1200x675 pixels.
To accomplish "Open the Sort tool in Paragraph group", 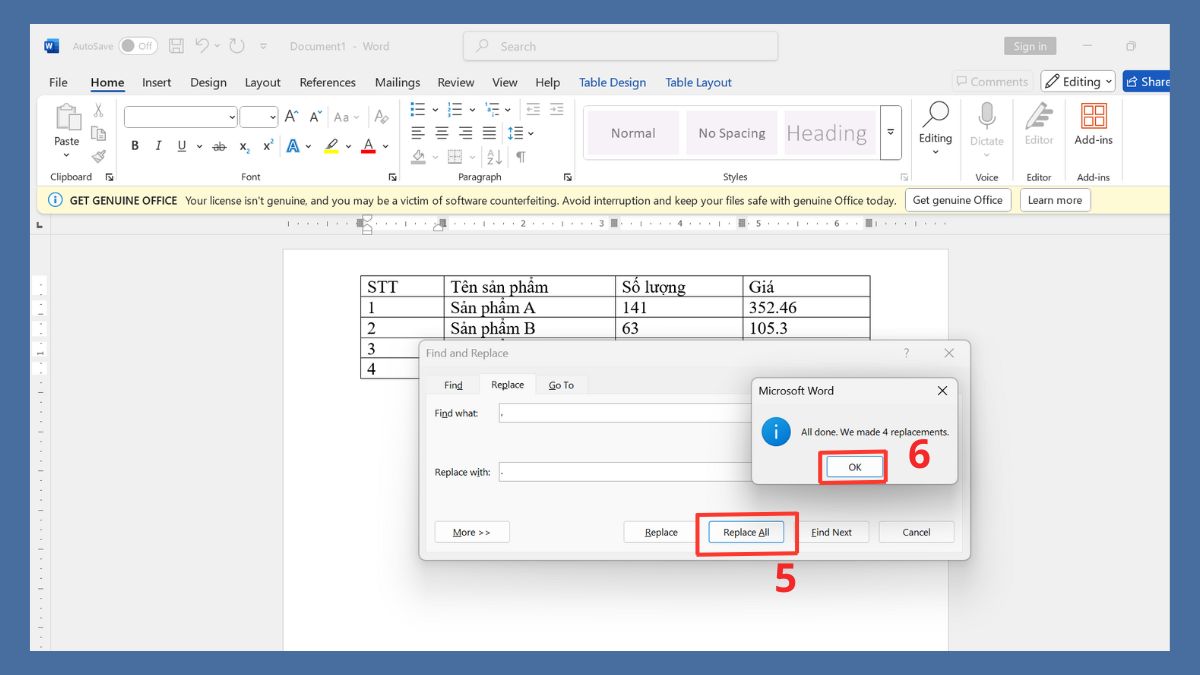I will (x=493, y=158).
